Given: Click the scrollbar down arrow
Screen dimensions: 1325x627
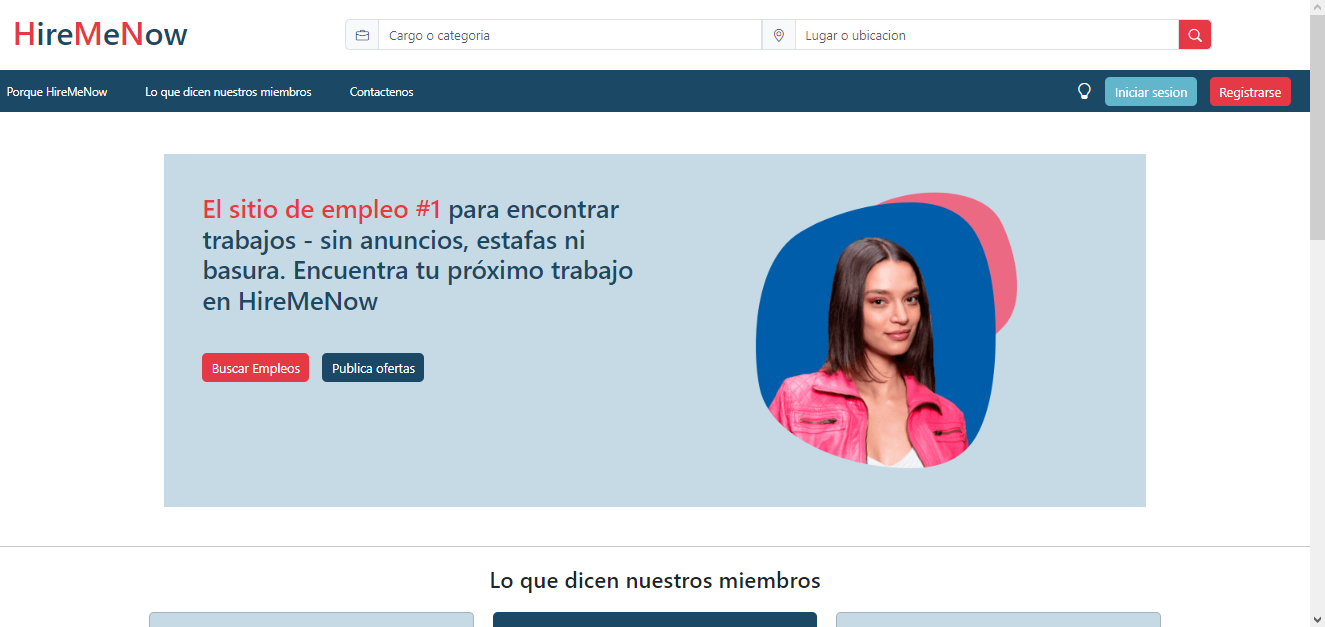Looking at the screenshot, I should click(1317, 619).
